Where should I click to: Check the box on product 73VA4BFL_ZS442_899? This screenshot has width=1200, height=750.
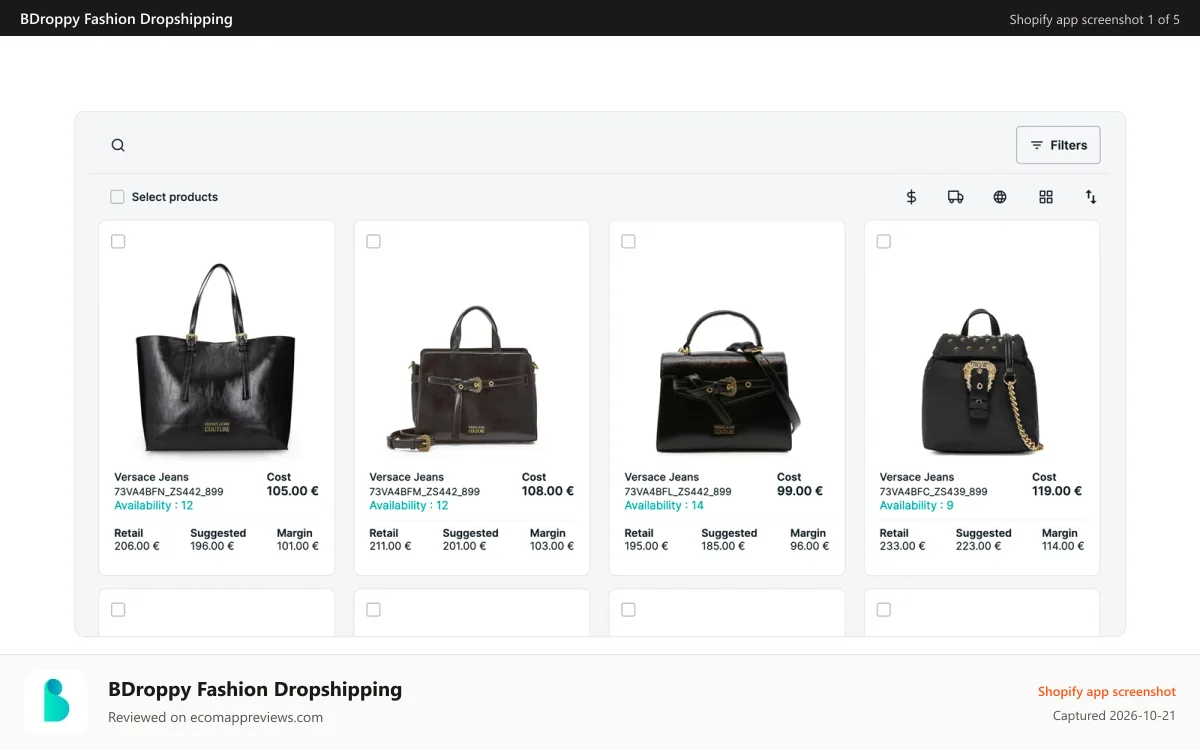click(628, 241)
